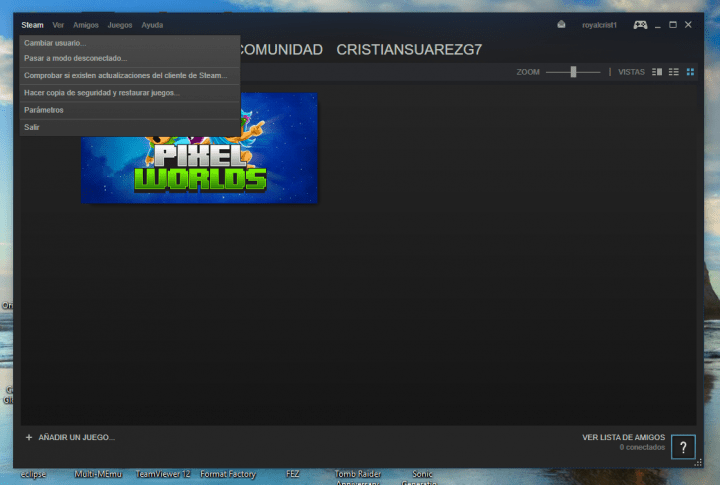Open the Juegos menu

(x=120, y=25)
